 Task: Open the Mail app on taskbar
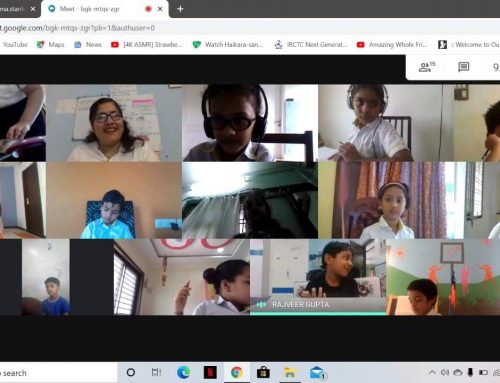point(317,372)
